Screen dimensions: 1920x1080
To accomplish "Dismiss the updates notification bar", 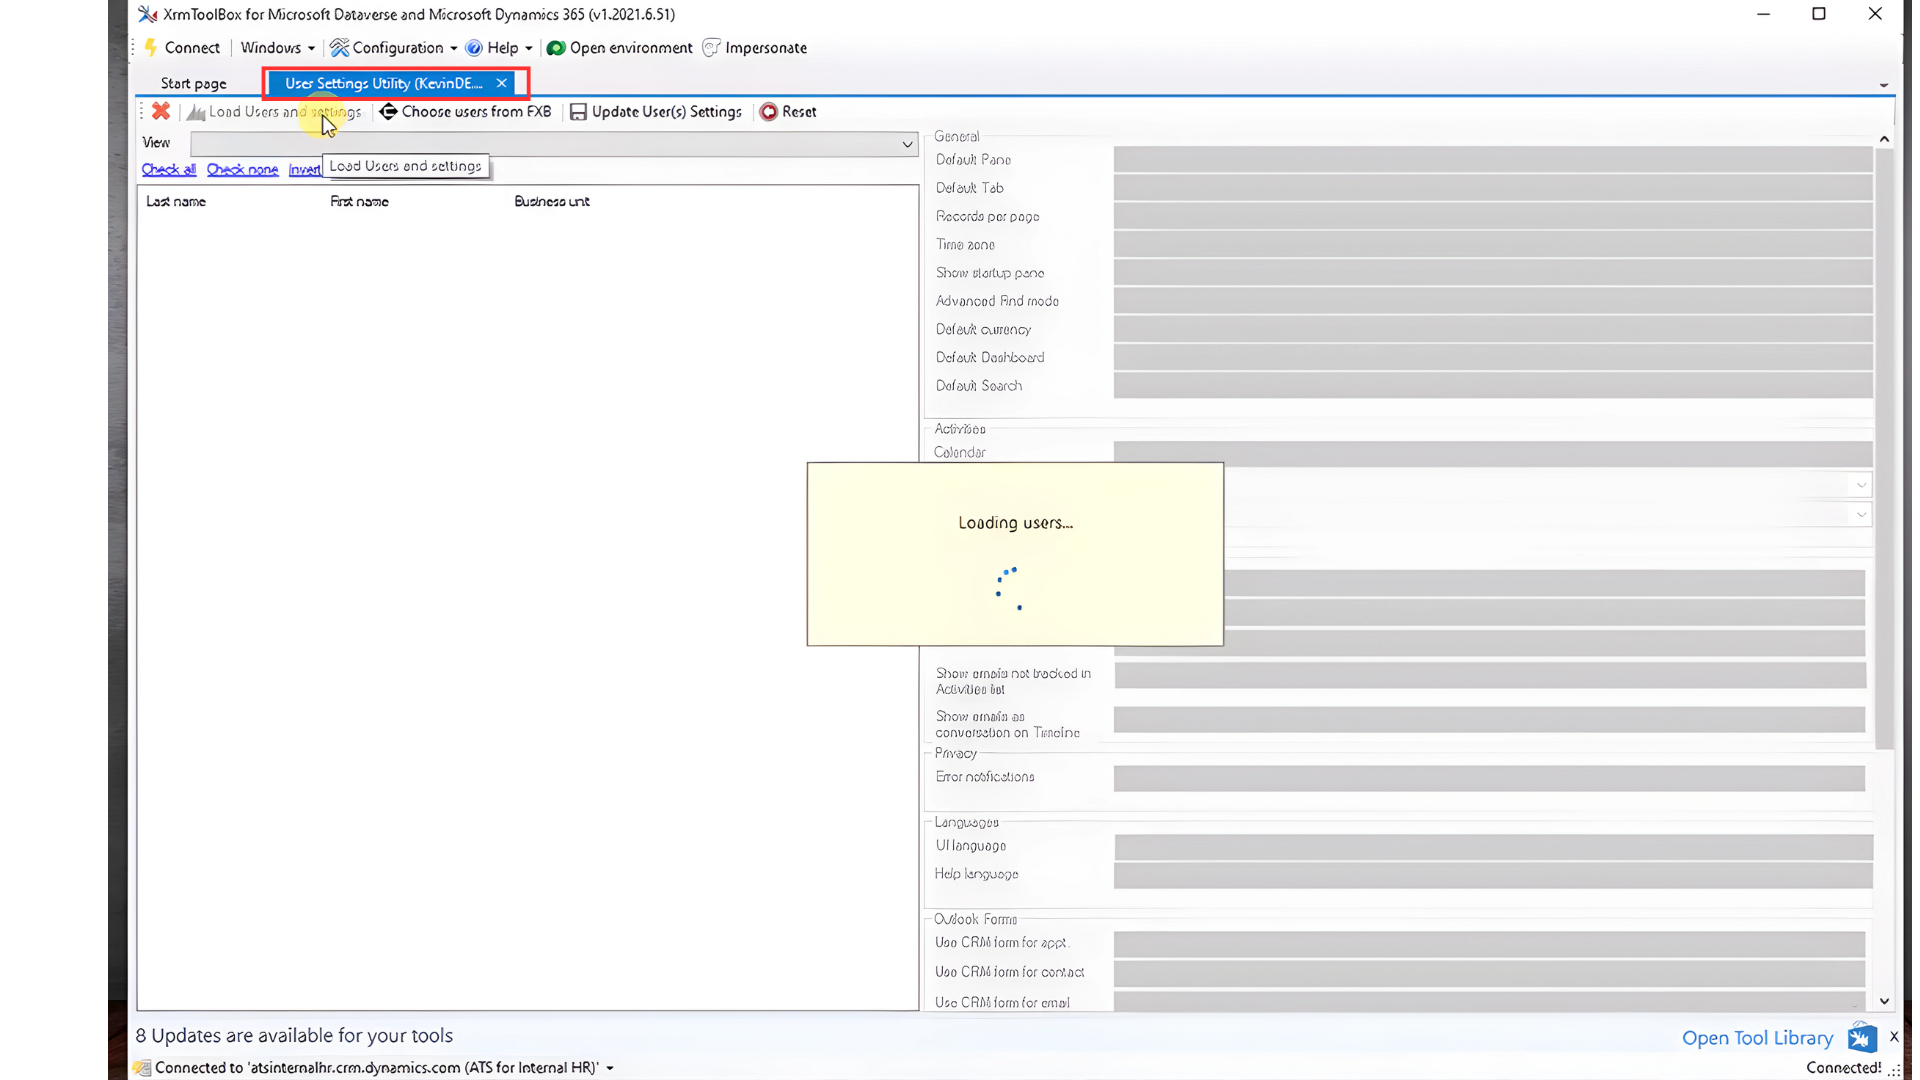I will (x=1894, y=1036).
